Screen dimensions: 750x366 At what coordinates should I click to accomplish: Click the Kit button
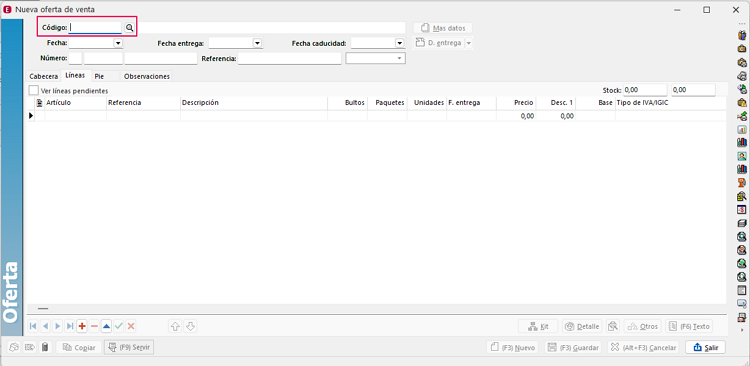tap(538, 327)
